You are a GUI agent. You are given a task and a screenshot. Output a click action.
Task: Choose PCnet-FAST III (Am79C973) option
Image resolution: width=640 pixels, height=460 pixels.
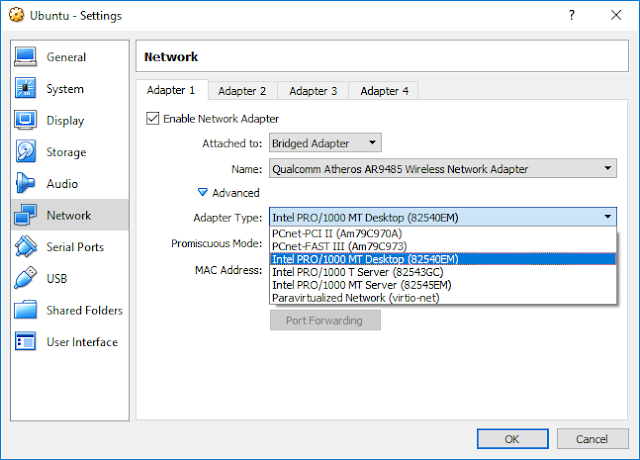pos(443,247)
